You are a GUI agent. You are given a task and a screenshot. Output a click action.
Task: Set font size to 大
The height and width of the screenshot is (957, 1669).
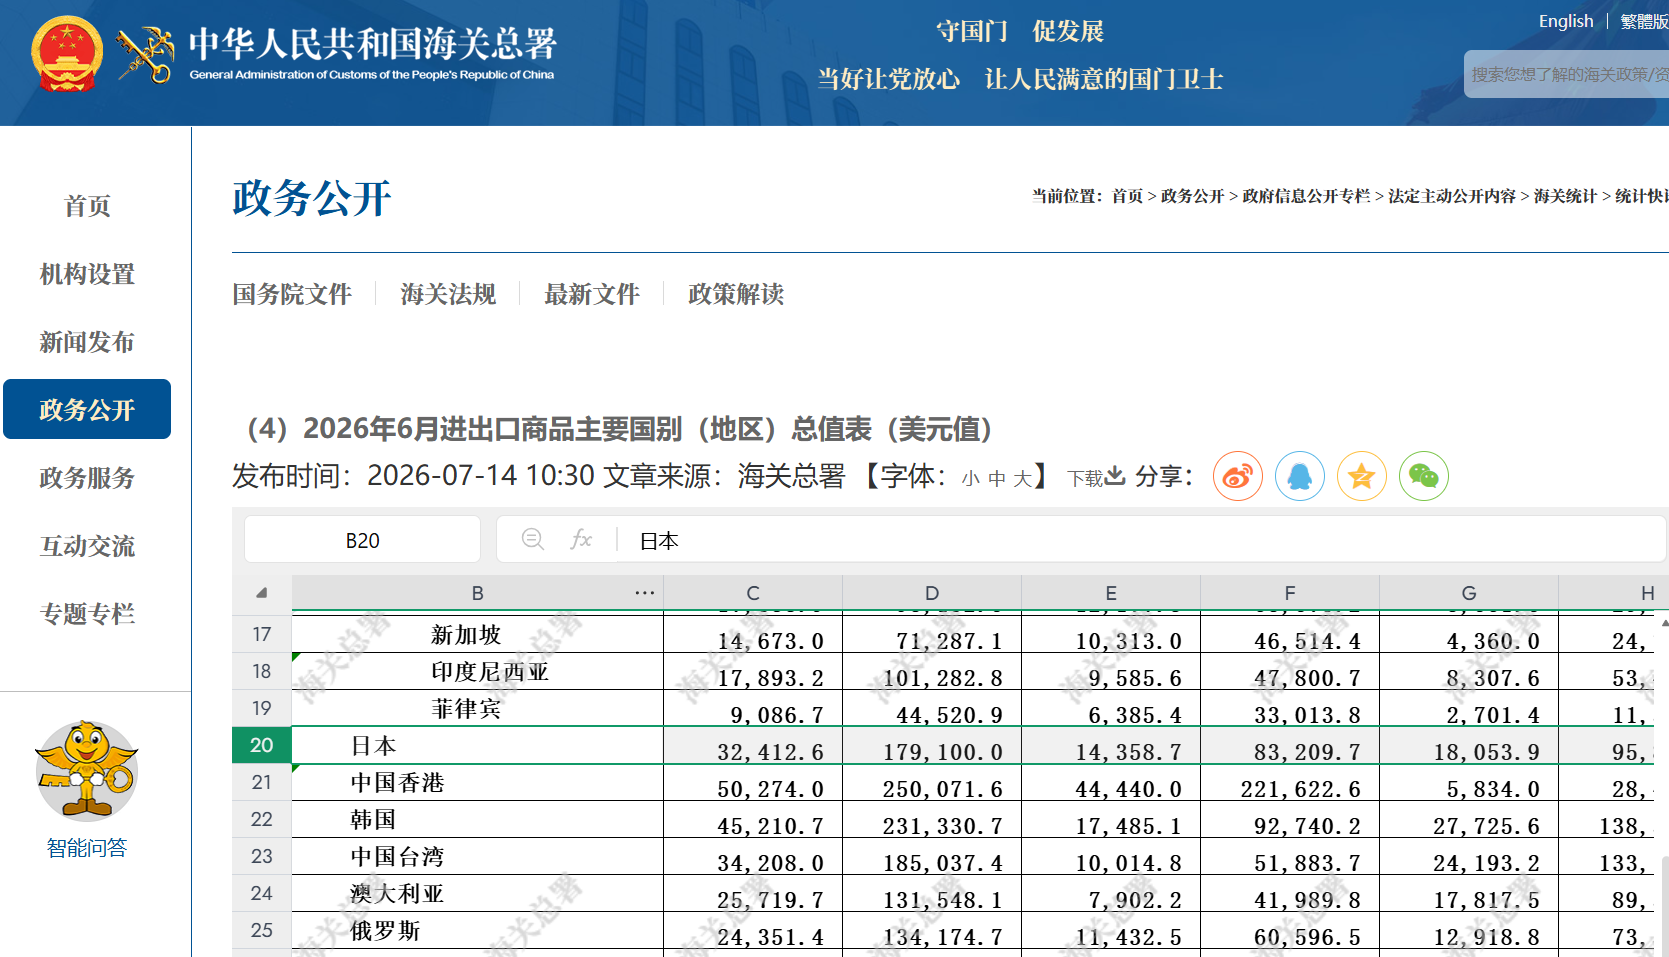pos(1022,479)
